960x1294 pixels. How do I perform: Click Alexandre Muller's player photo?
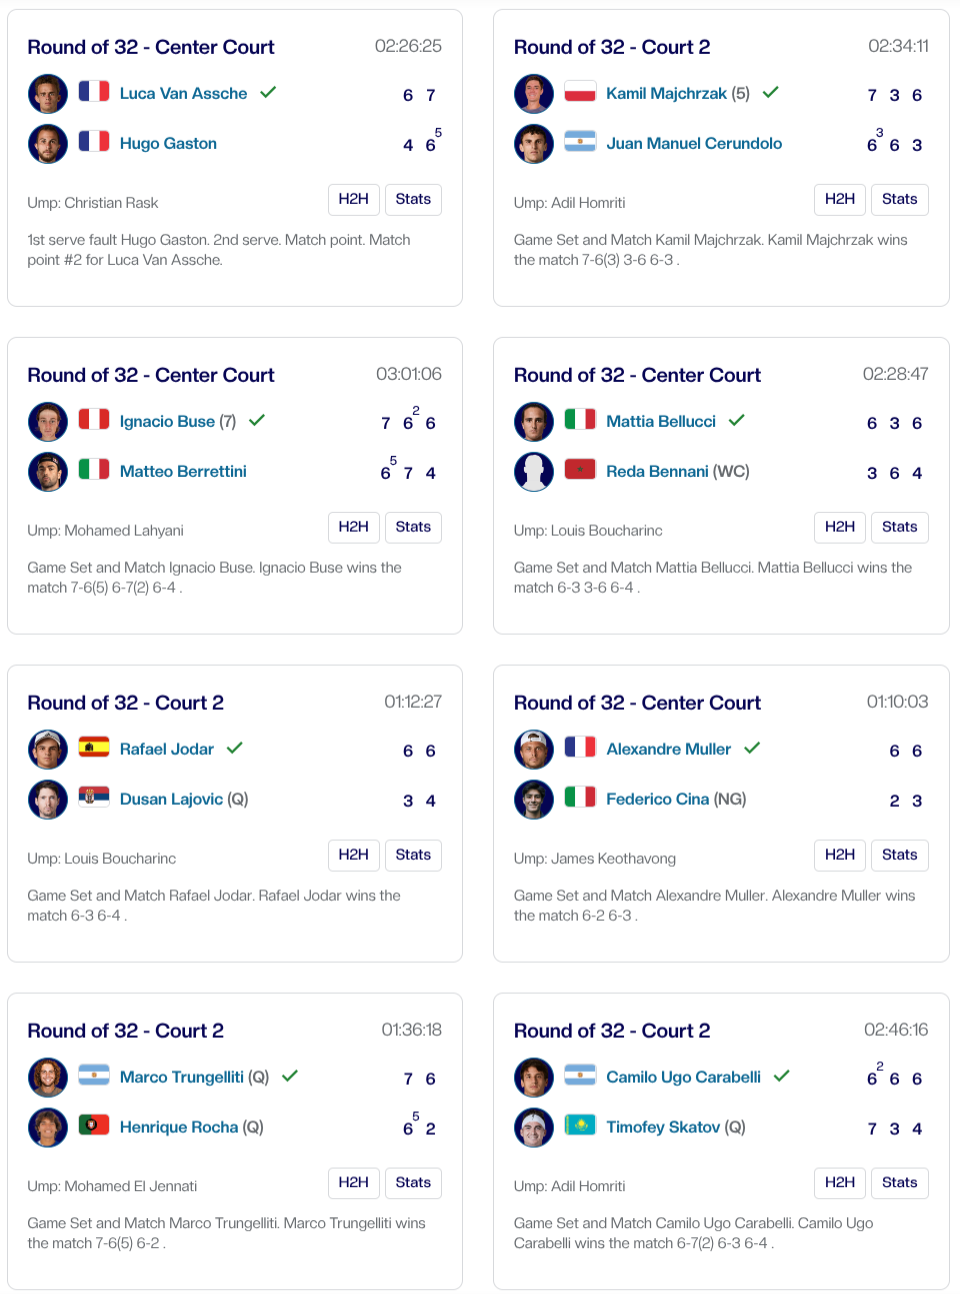pyautogui.click(x=534, y=750)
